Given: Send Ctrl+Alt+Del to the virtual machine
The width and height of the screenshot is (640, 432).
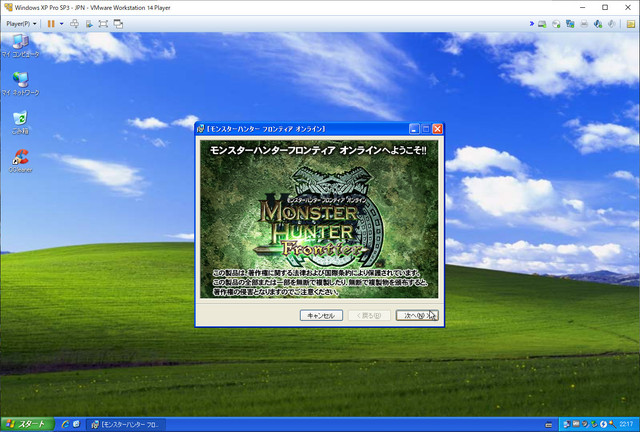Looking at the screenshot, I should click(74, 24).
